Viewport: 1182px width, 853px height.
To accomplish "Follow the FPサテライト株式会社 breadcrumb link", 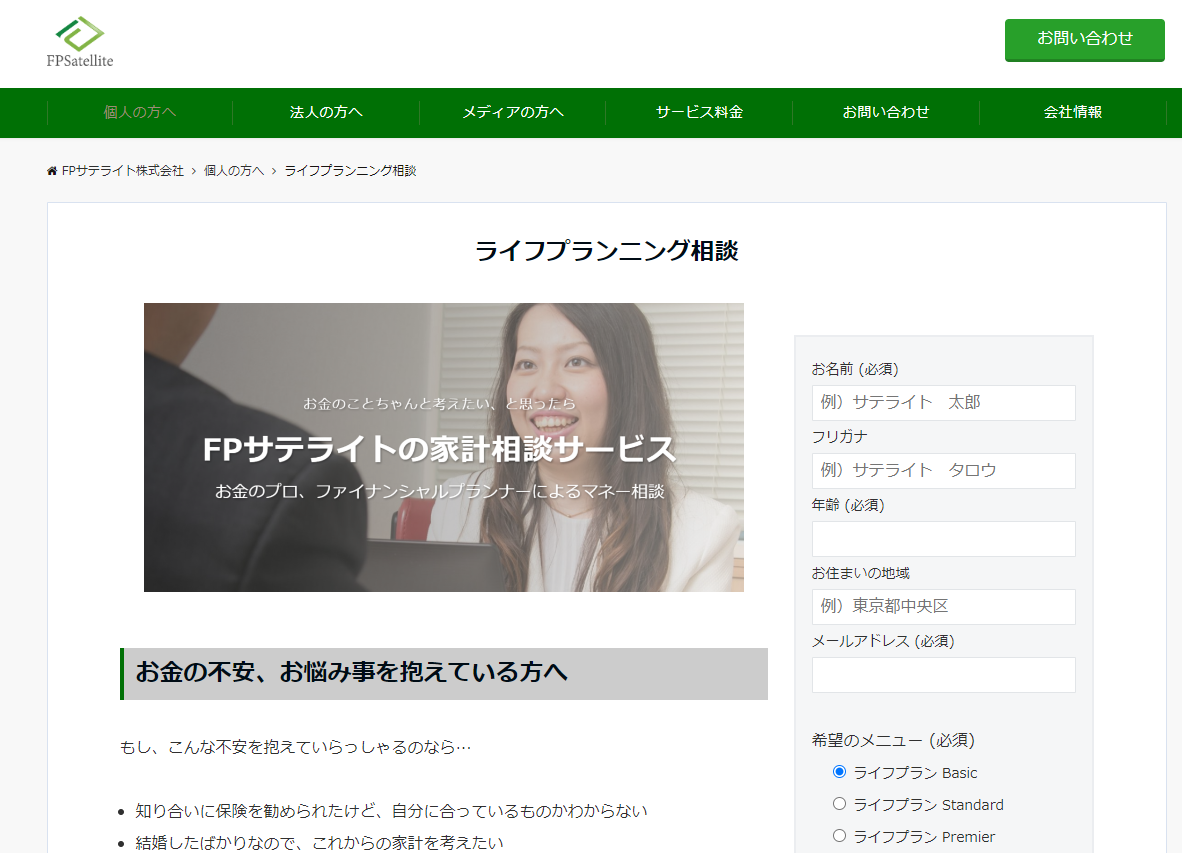I will (123, 171).
